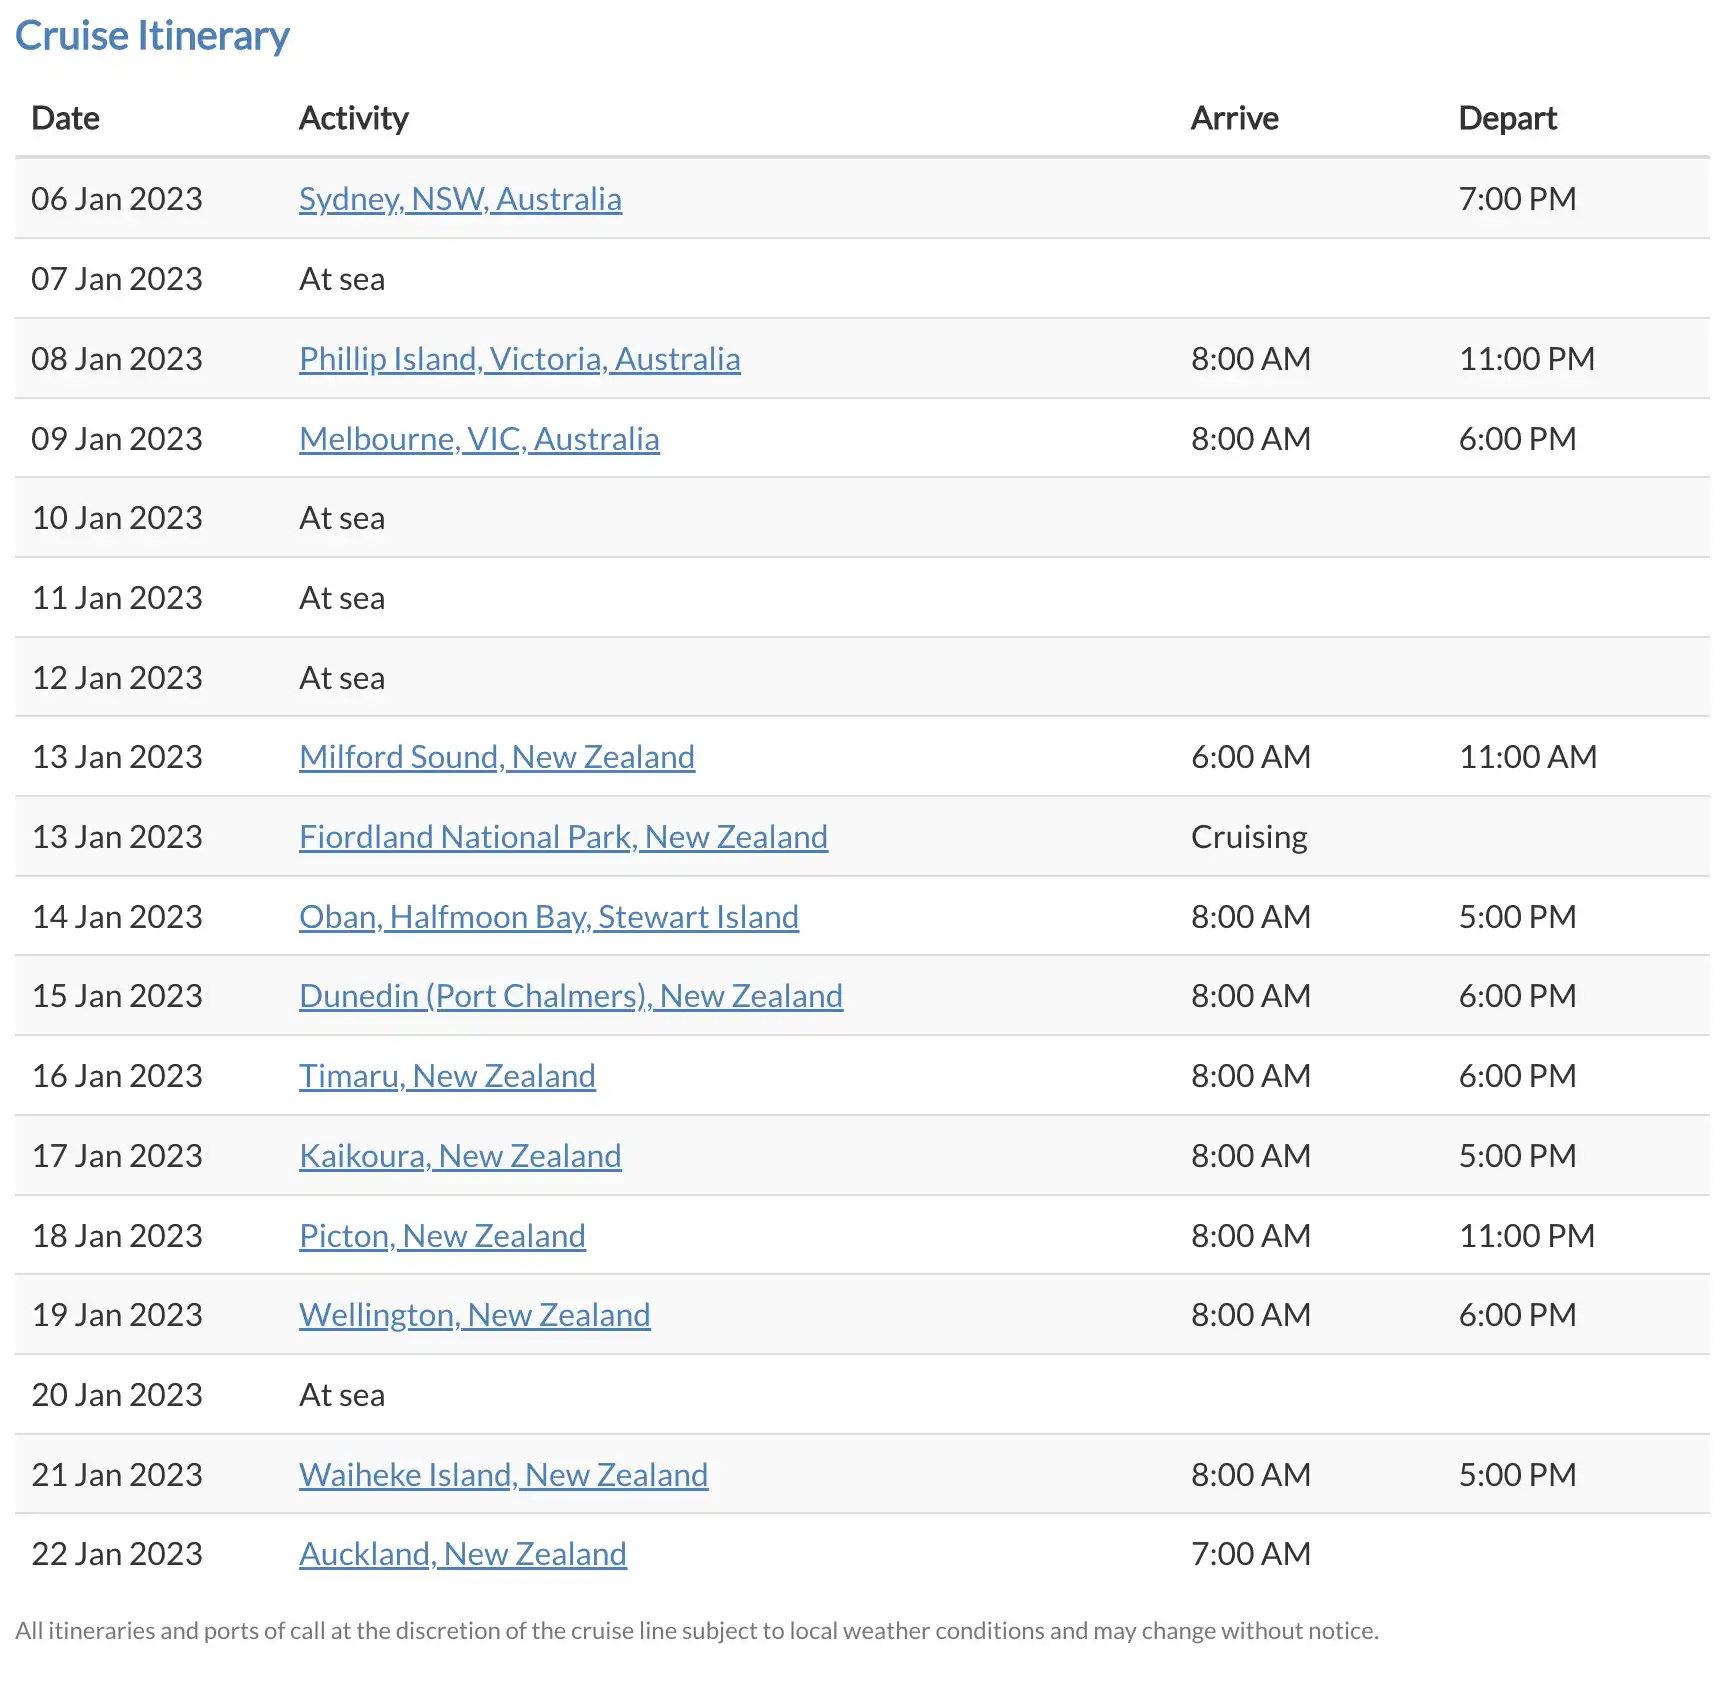Image resolution: width=1736 pixels, height=1700 pixels.
Task: Click the Phillip Island, Victoria, Australia link
Action: click(519, 359)
